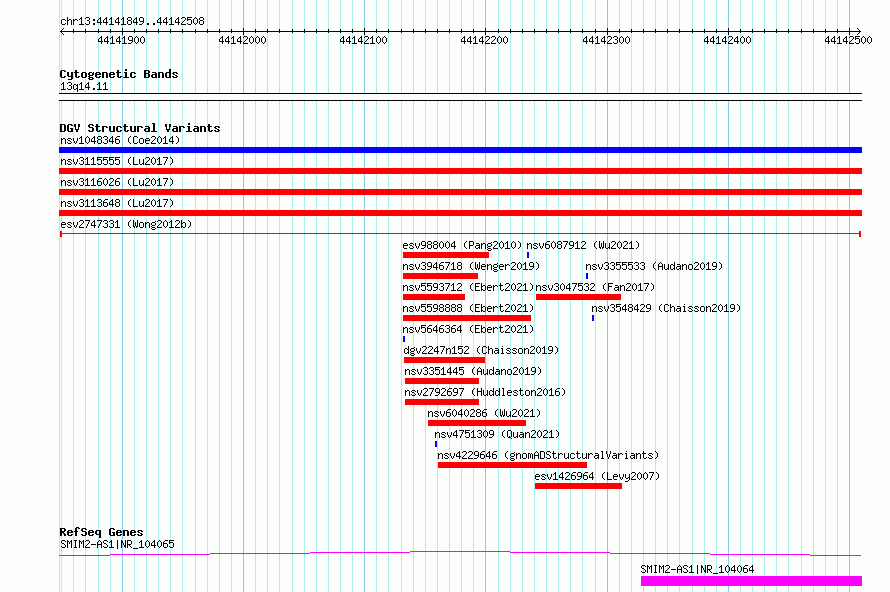Open the nsv5593712 (Ebert2021) label

pyautogui.click(x=468, y=287)
